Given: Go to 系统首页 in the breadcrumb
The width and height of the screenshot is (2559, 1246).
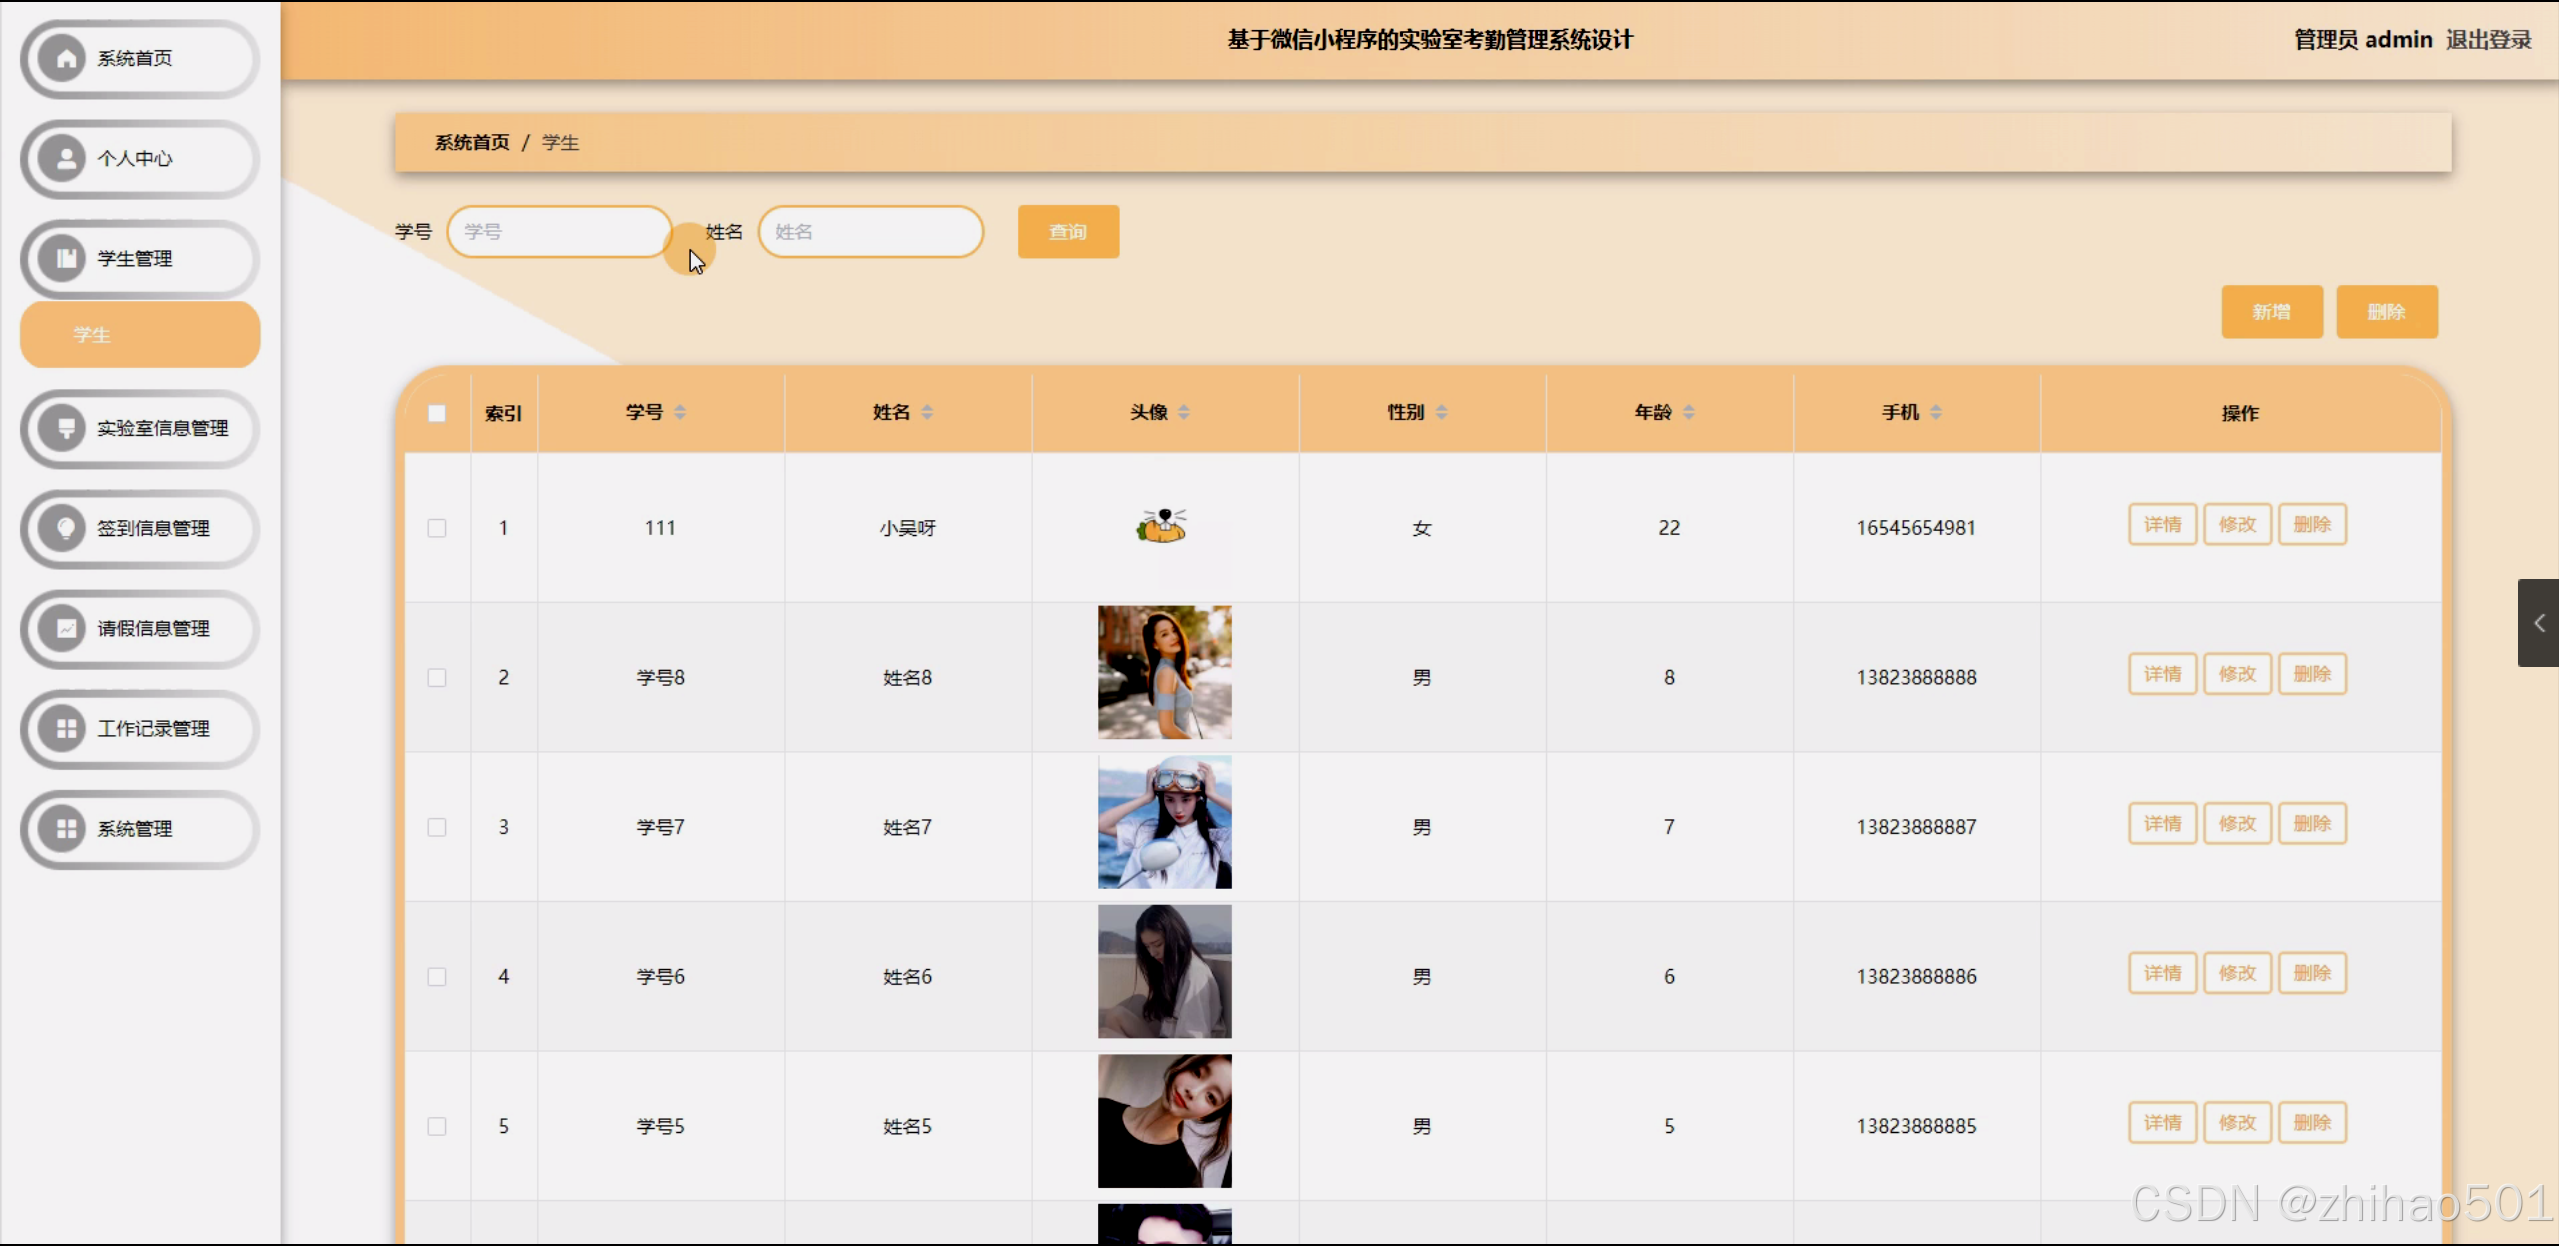Looking at the screenshot, I should coord(472,143).
